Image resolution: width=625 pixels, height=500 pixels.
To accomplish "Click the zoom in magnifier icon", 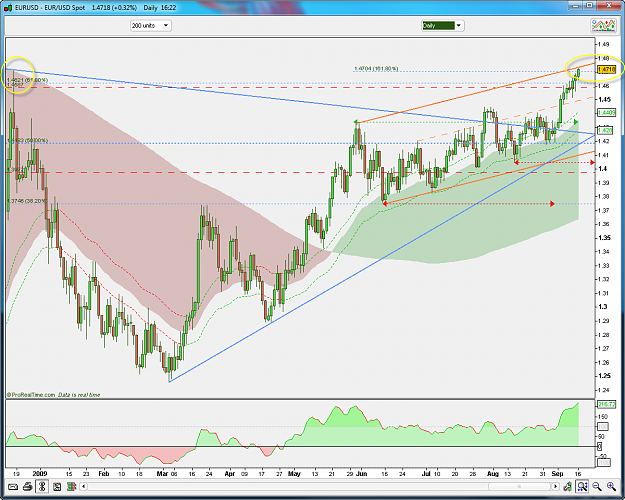I will click(611, 486).
